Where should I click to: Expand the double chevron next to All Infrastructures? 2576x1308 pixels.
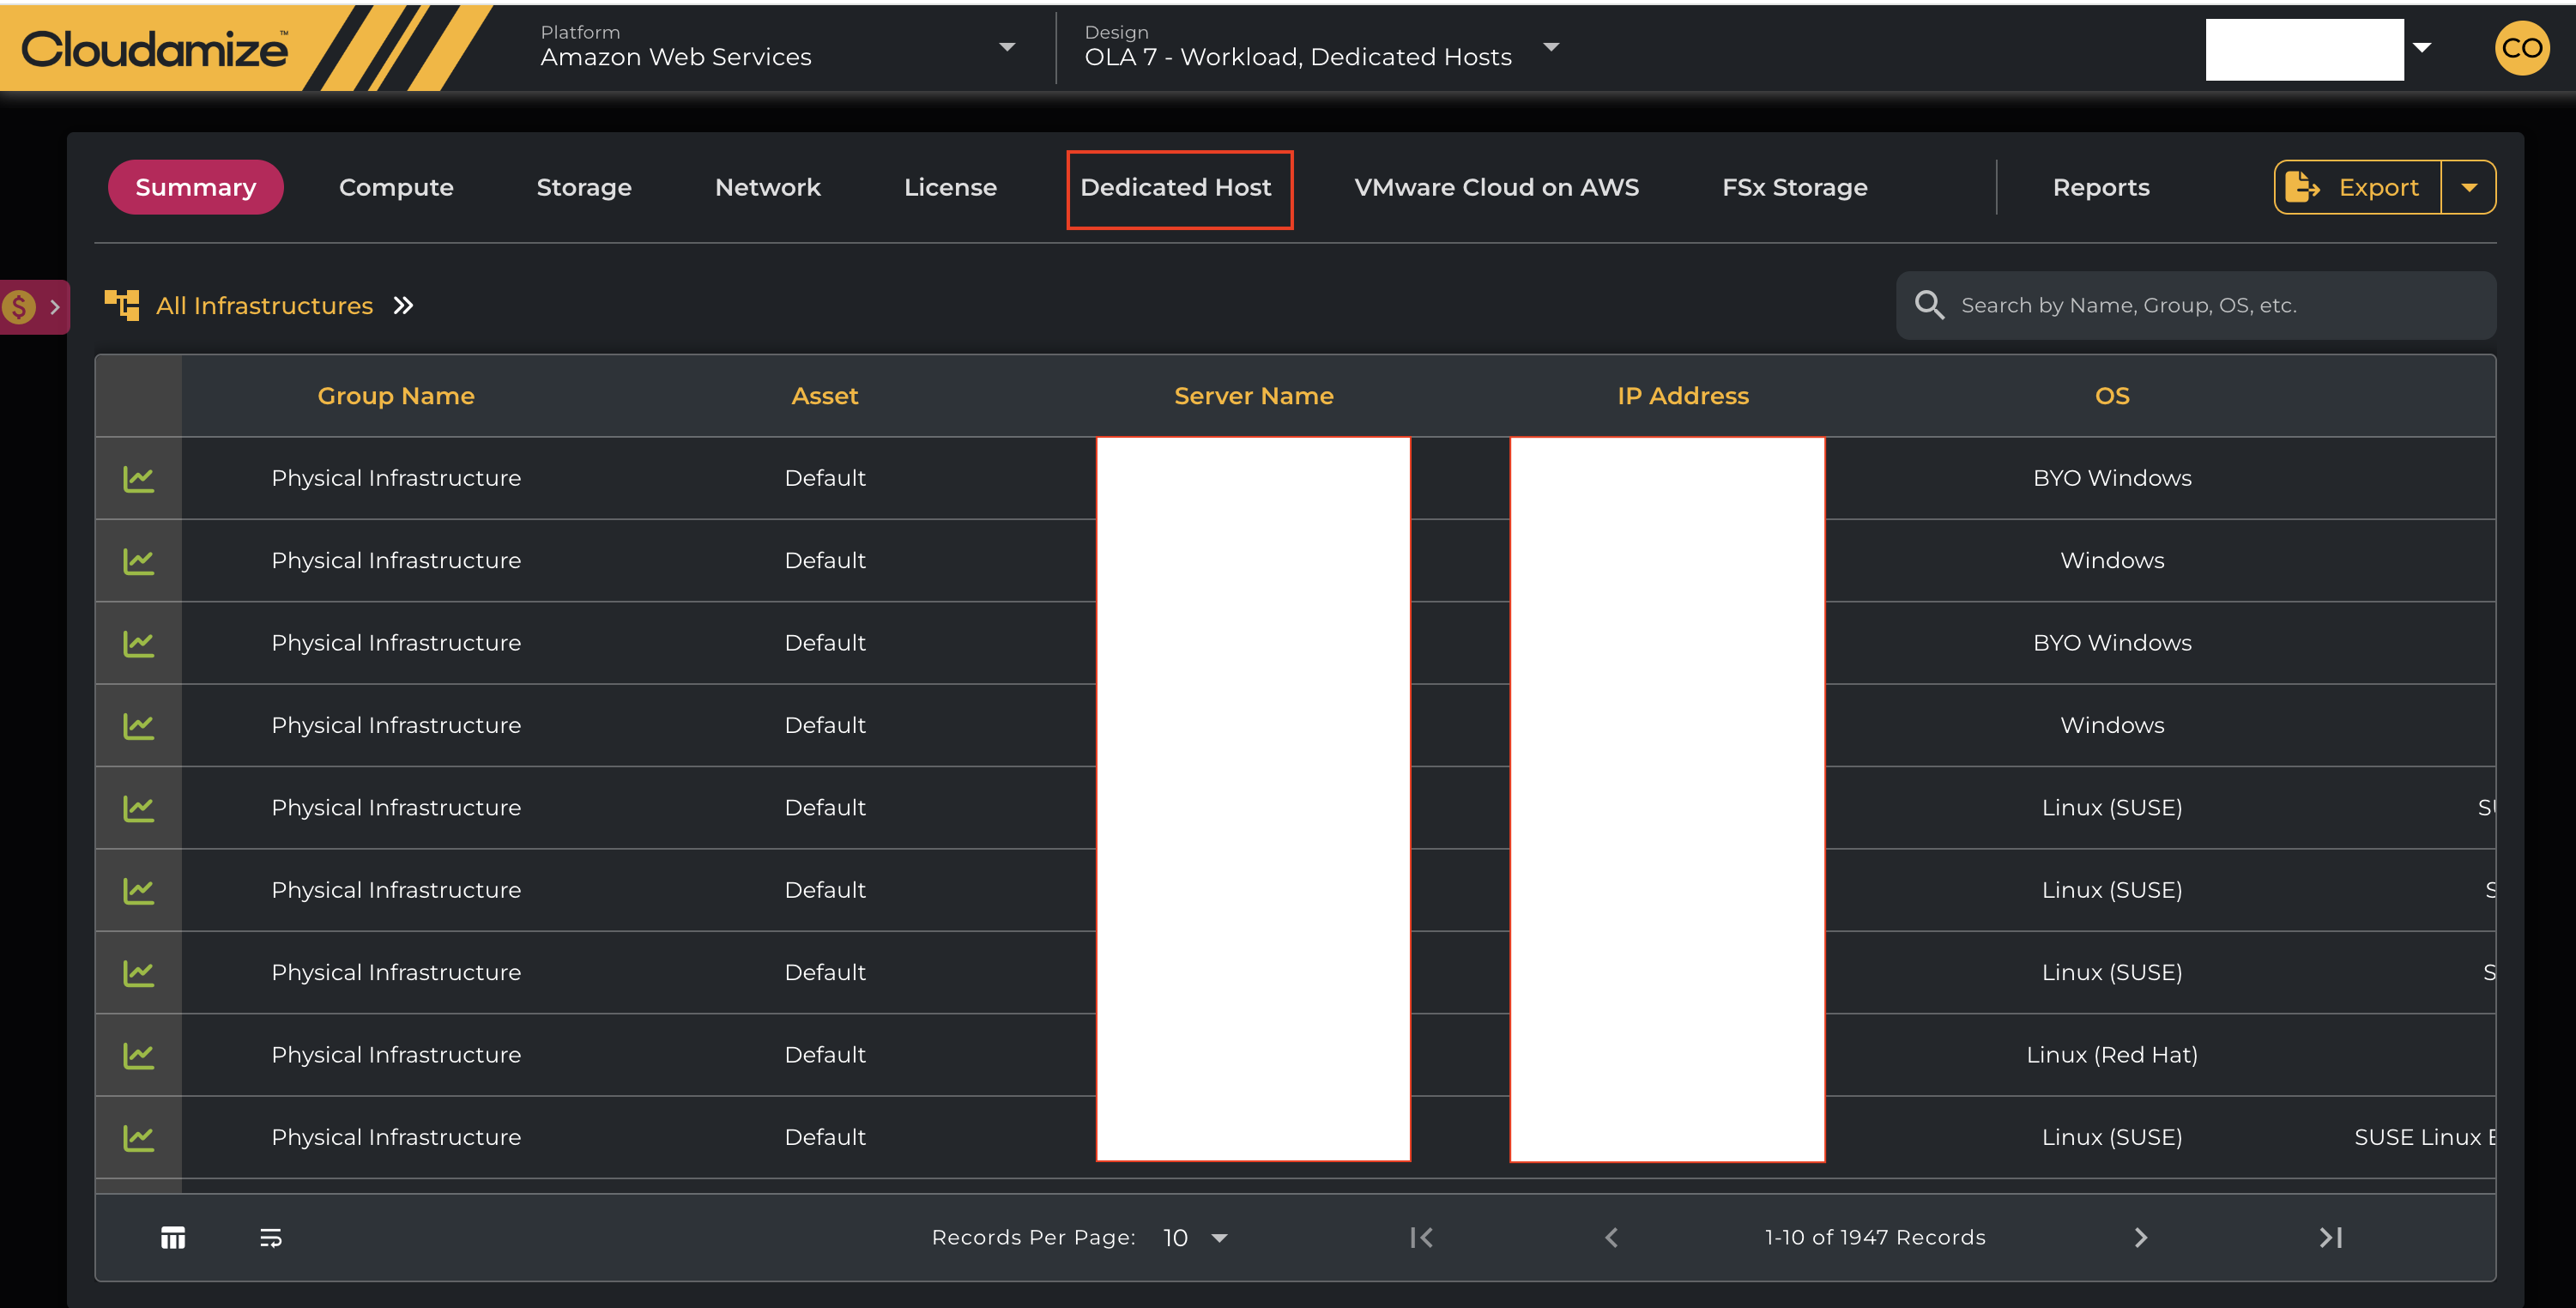(x=403, y=305)
